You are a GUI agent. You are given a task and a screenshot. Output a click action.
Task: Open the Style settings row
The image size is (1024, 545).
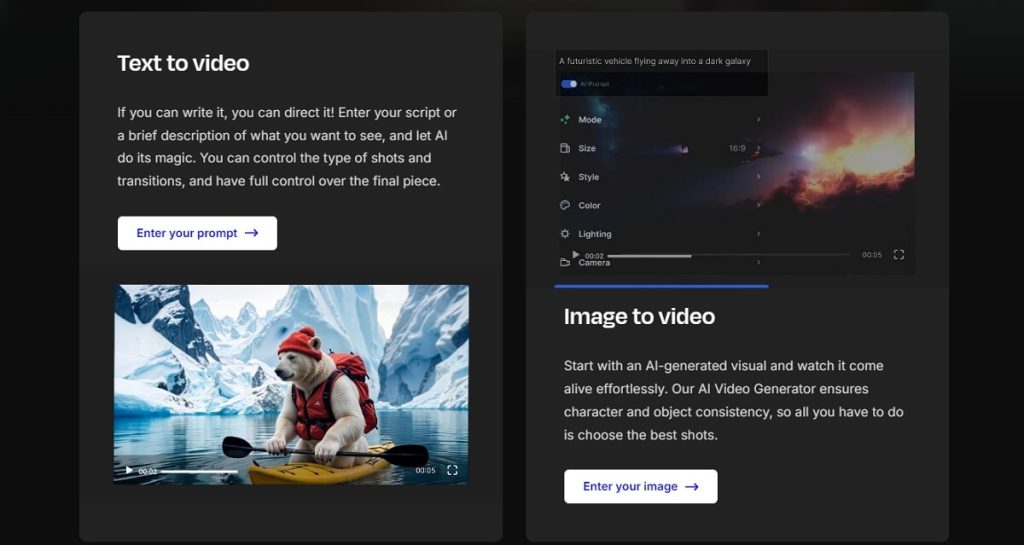pos(661,177)
